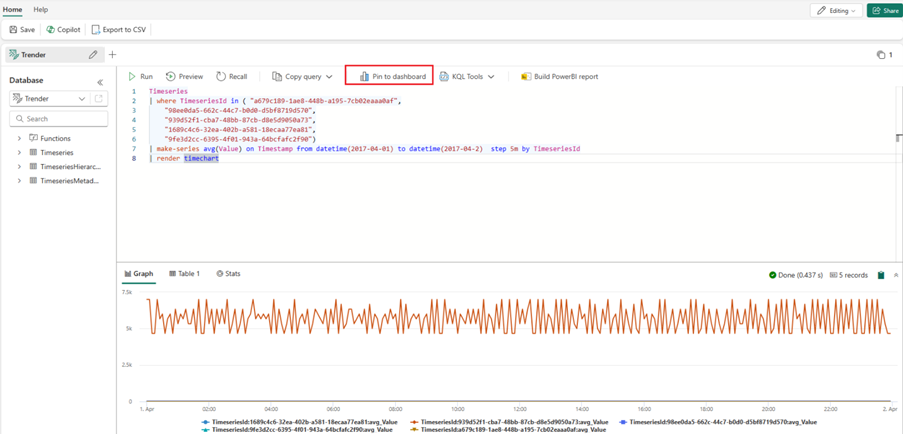The image size is (903, 434).
Task: Copy results with the clipboard icon
Action: (x=881, y=275)
